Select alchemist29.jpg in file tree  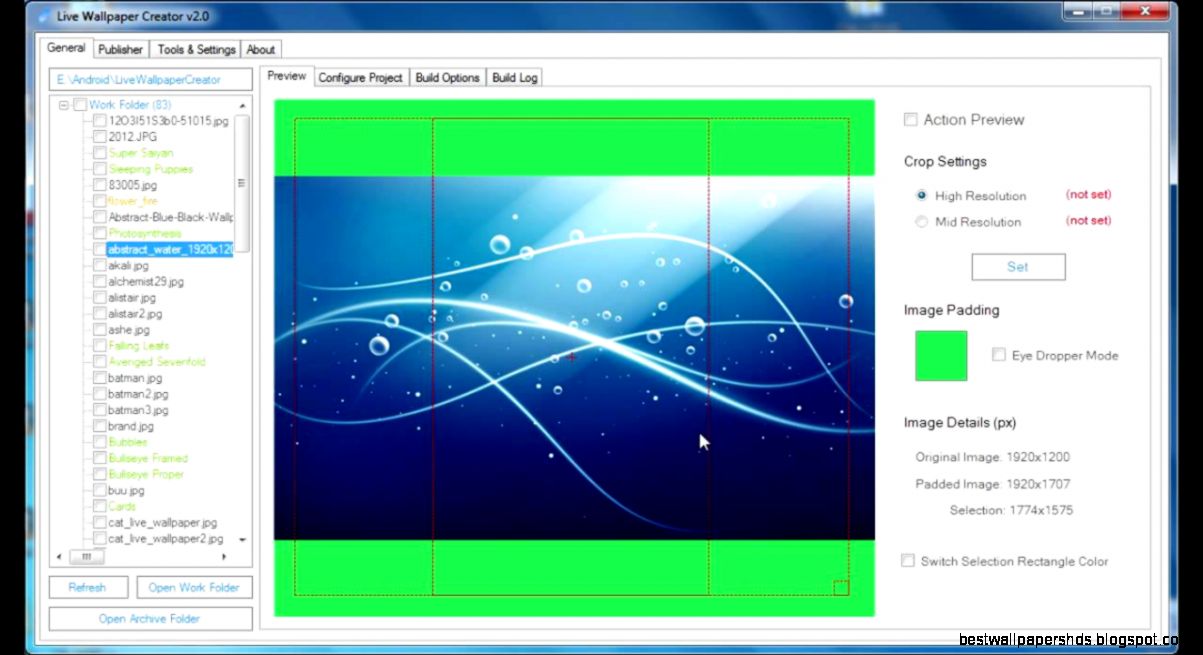(146, 282)
